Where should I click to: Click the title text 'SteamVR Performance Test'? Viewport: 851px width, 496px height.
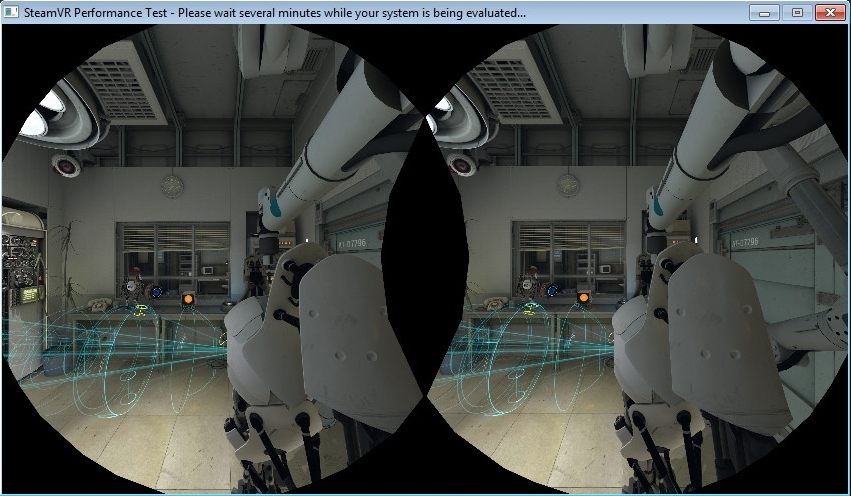tap(96, 12)
